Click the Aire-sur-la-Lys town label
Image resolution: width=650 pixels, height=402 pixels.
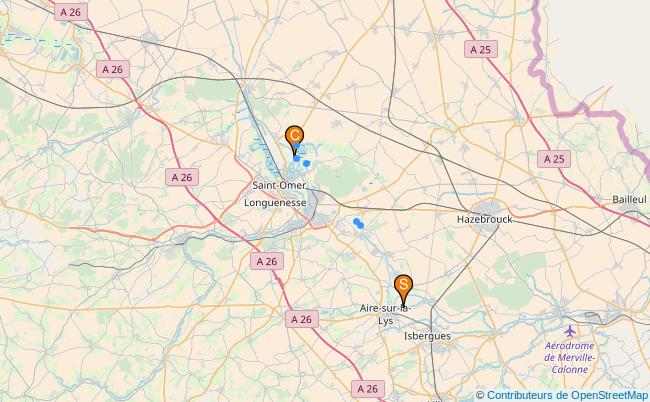pos(386,315)
